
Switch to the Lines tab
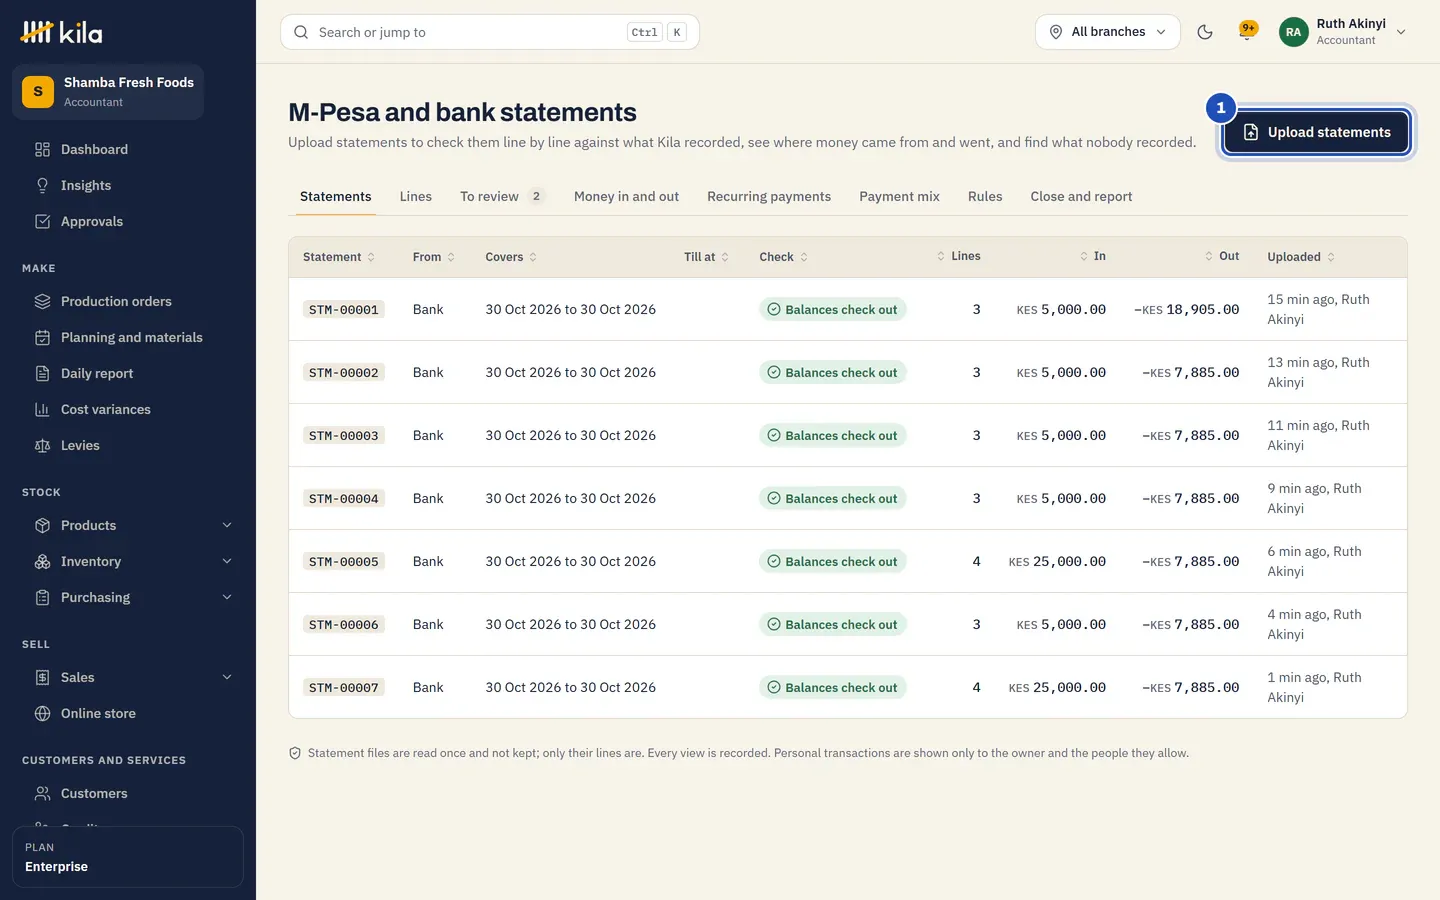pyautogui.click(x=415, y=196)
